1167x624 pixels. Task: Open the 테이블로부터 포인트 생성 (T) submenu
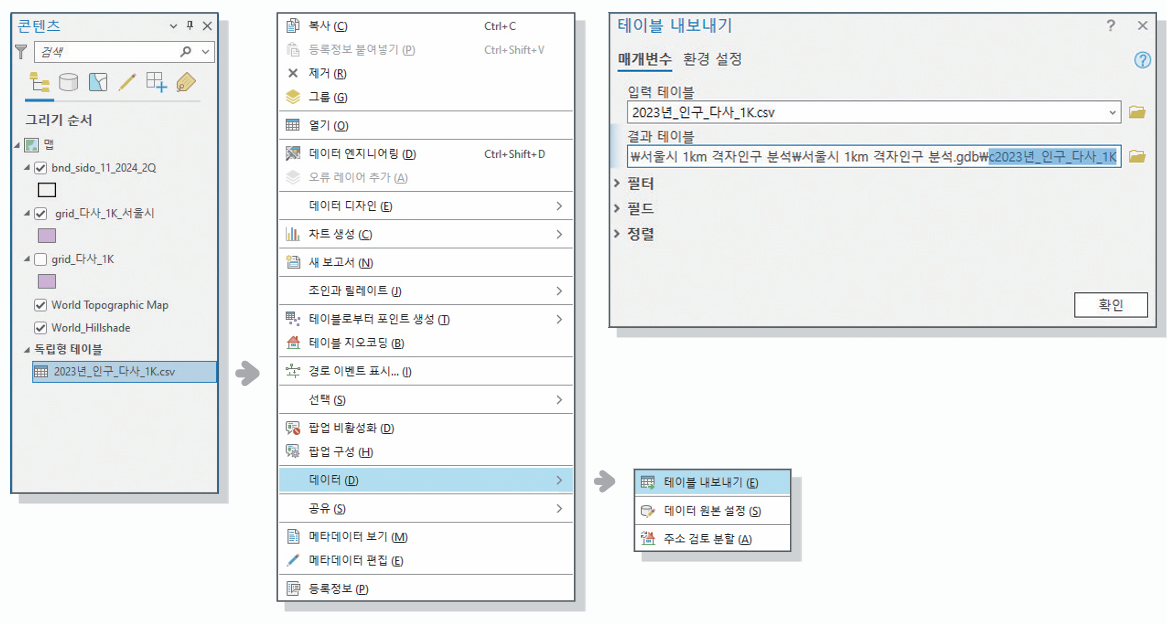(426, 319)
